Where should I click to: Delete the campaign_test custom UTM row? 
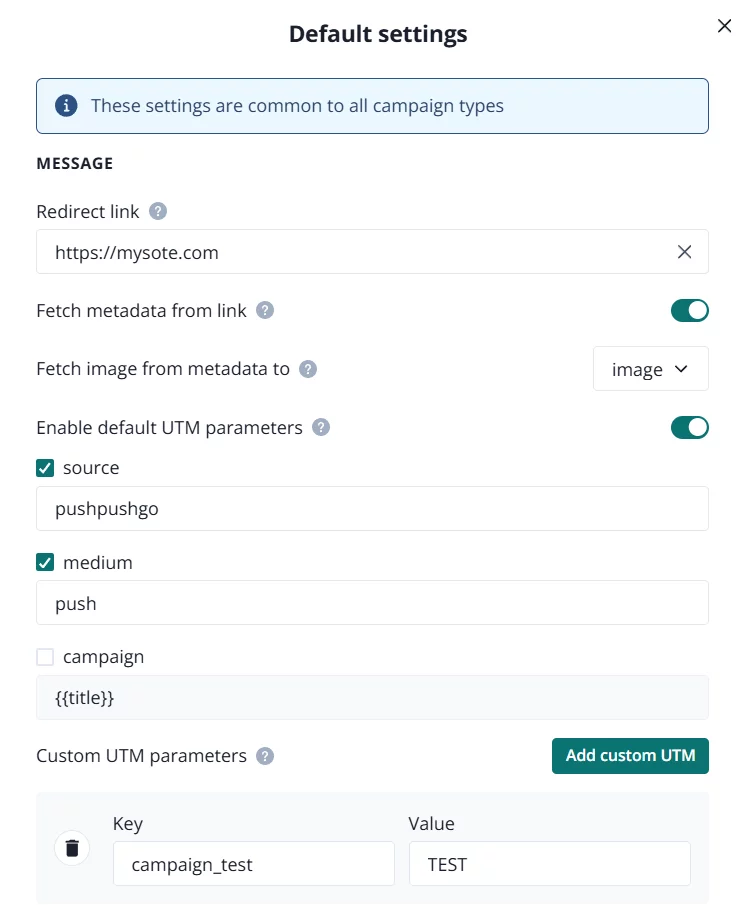(x=71, y=847)
